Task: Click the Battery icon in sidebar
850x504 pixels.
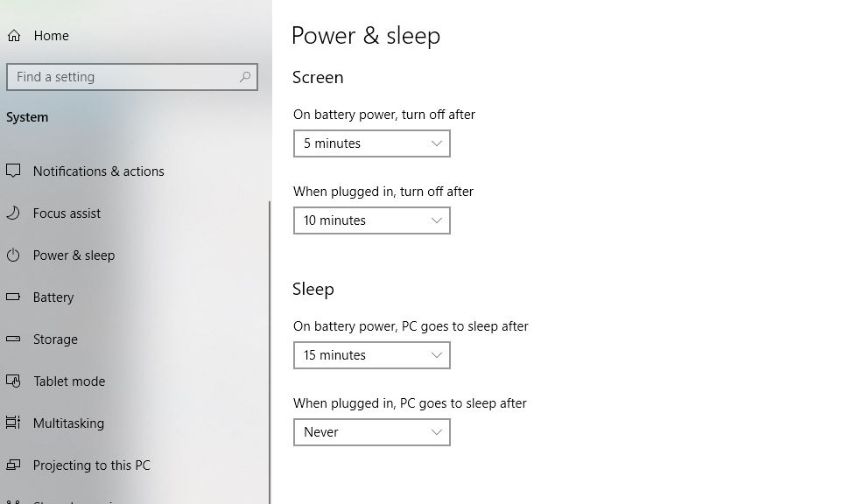Action: coord(13,297)
